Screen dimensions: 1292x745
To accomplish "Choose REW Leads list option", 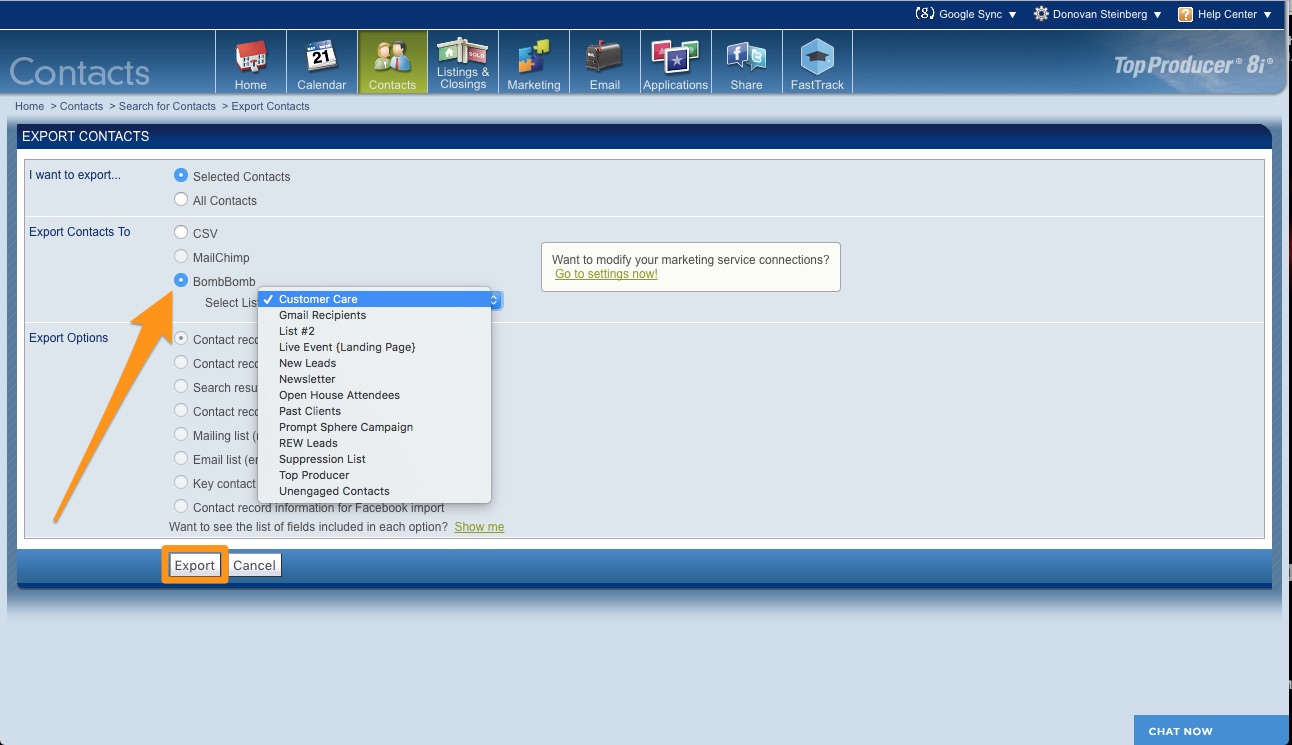I will (x=375, y=443).
